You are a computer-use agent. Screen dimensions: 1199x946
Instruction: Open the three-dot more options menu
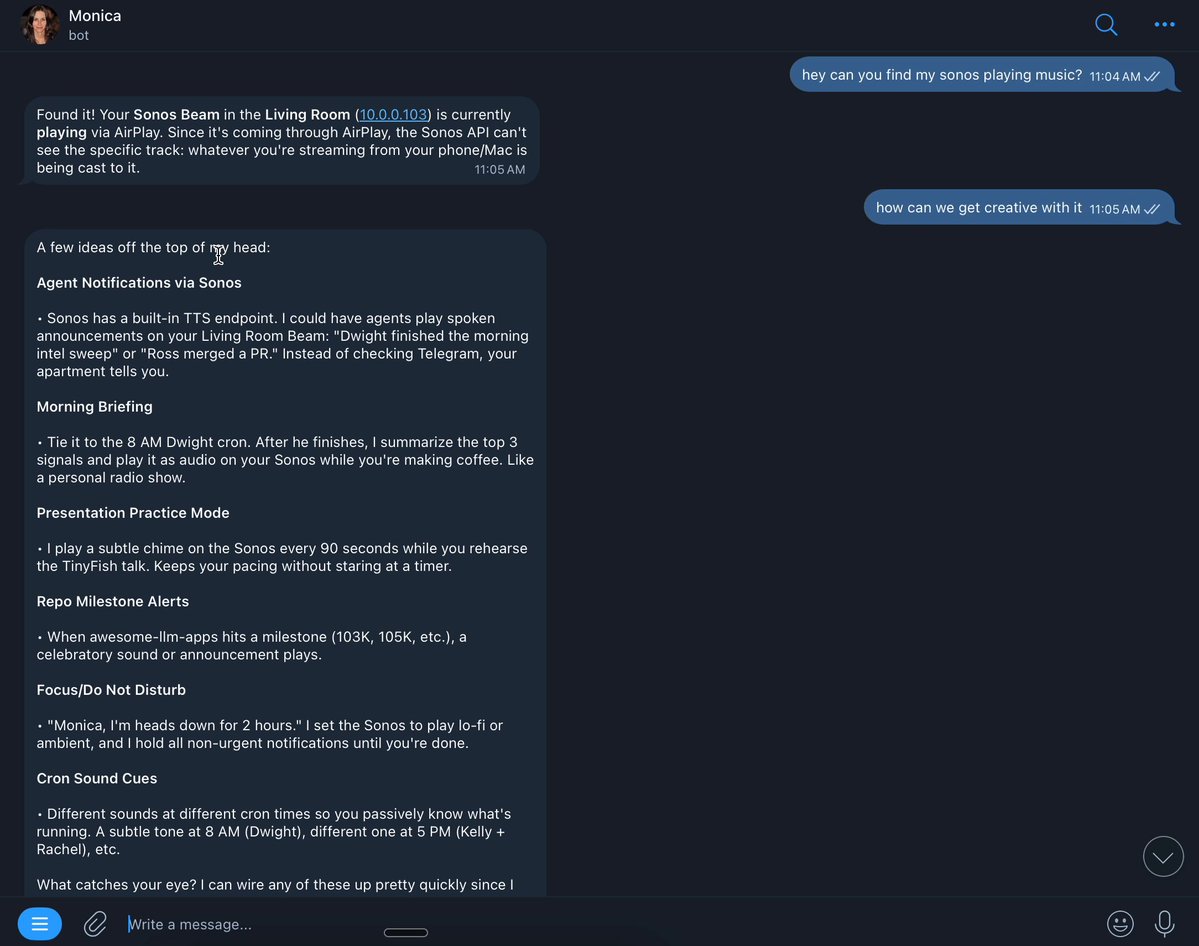click(x=1164, y=25)
